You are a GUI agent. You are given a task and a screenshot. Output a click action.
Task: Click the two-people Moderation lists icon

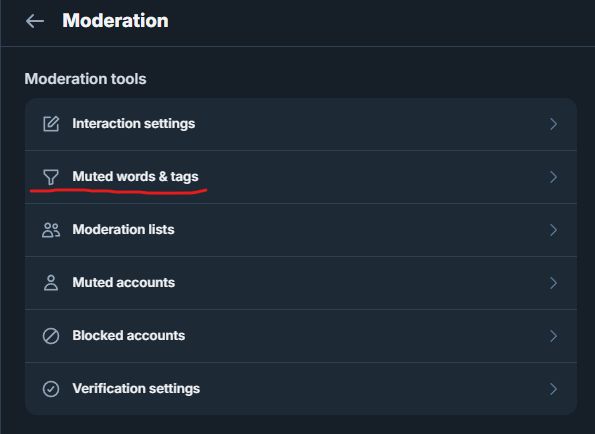(51, 230)
